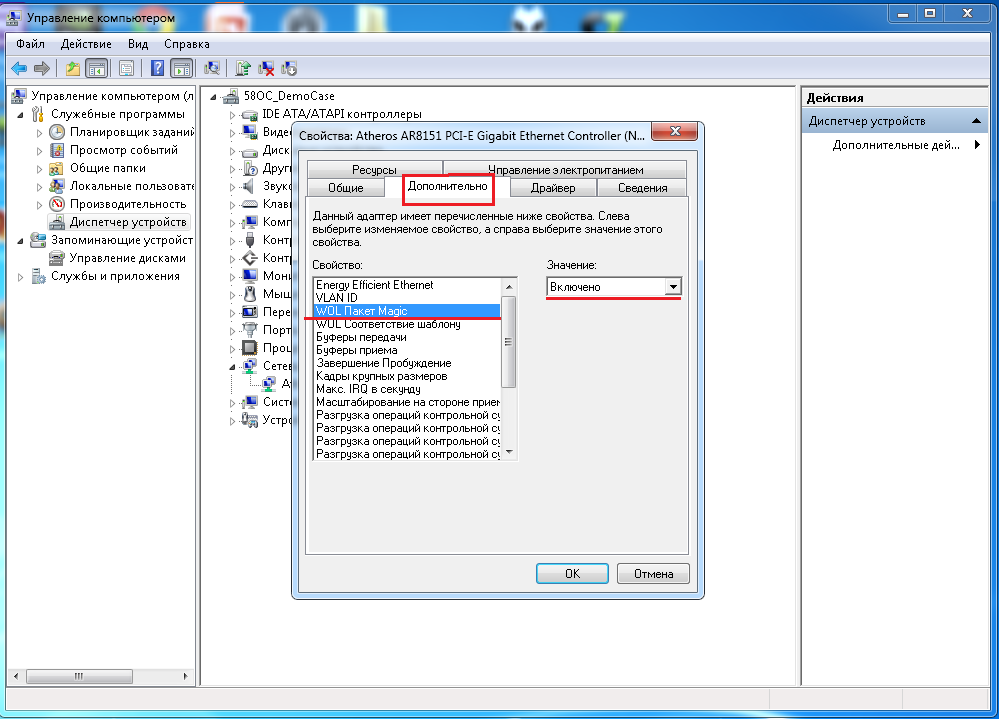This screenshot has height=719, width=999.
Task: Open the Значение dropdown showing Включено
Action: tap(673, 287)
